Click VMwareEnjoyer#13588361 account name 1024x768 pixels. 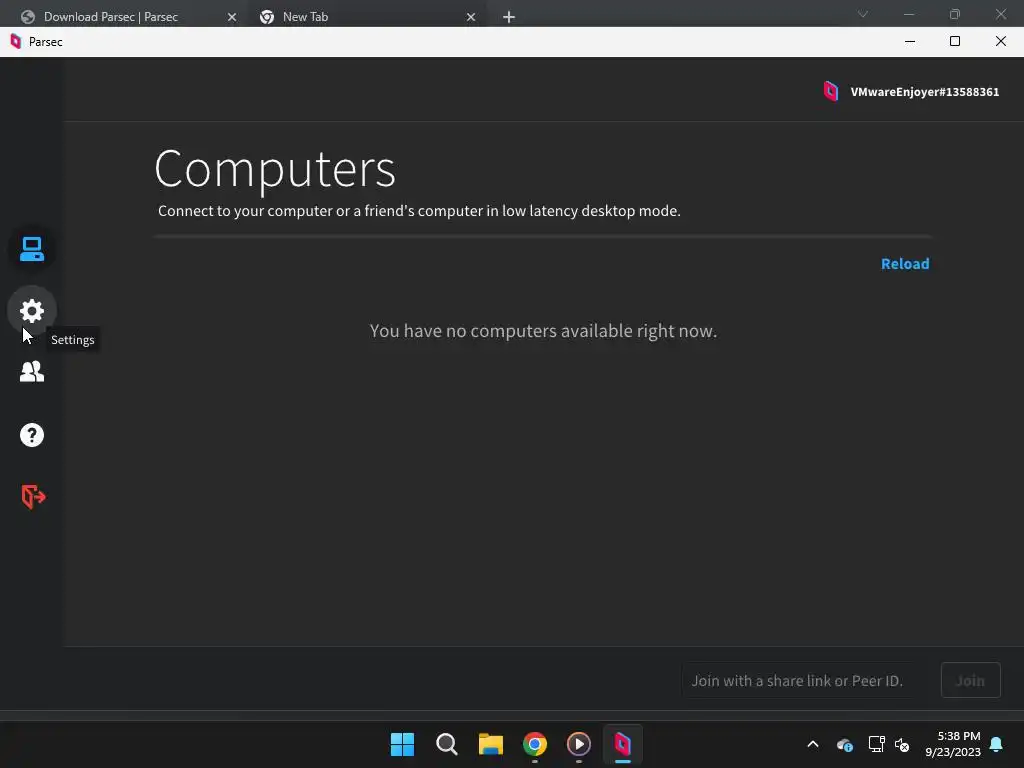924,92
